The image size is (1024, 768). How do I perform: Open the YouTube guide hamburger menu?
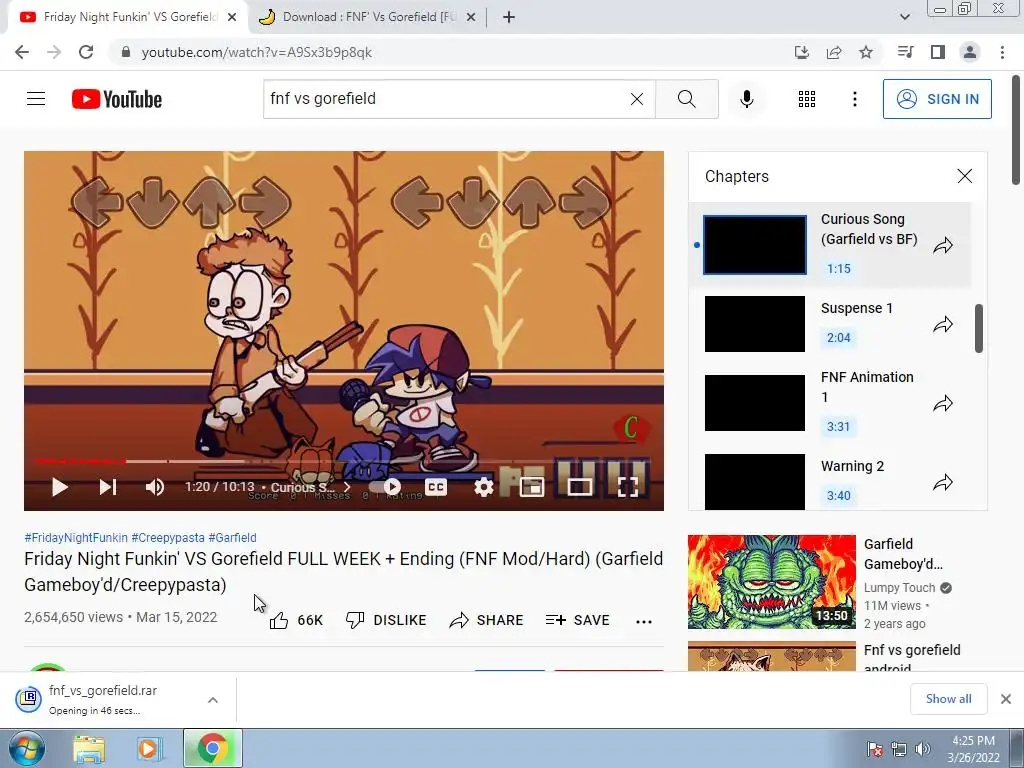pos(36,99)
